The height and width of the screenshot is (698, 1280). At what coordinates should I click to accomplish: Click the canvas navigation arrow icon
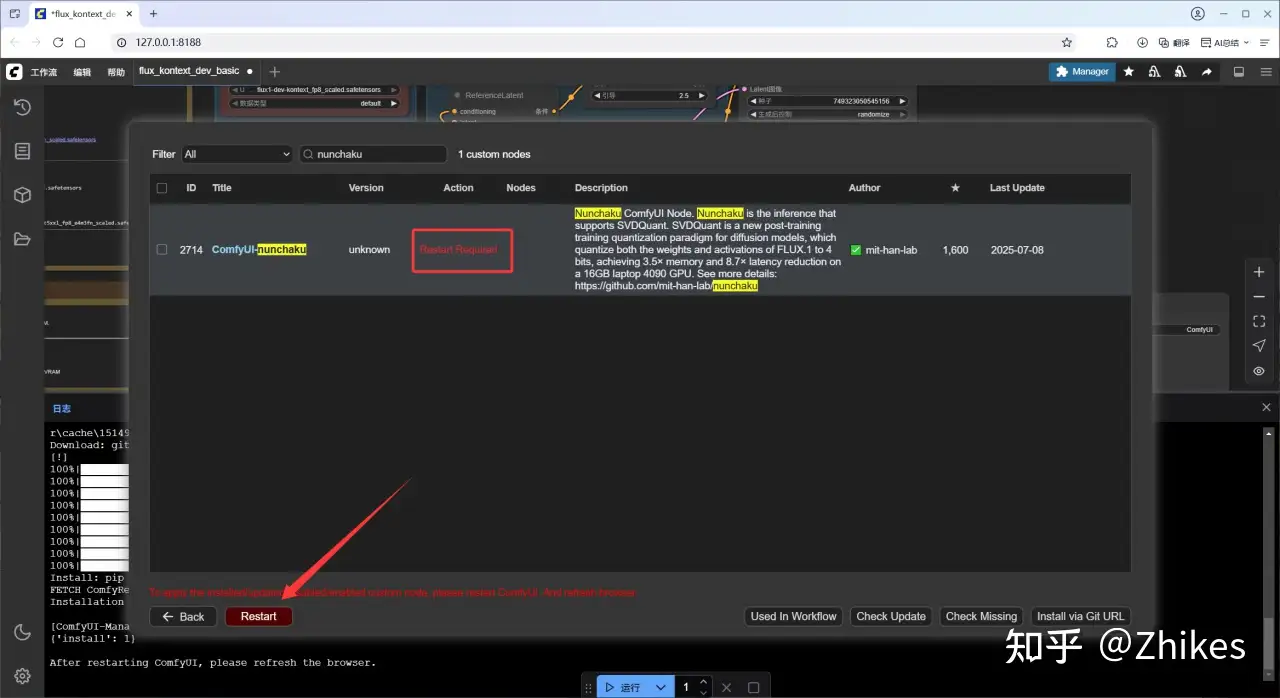(1259, 346)
